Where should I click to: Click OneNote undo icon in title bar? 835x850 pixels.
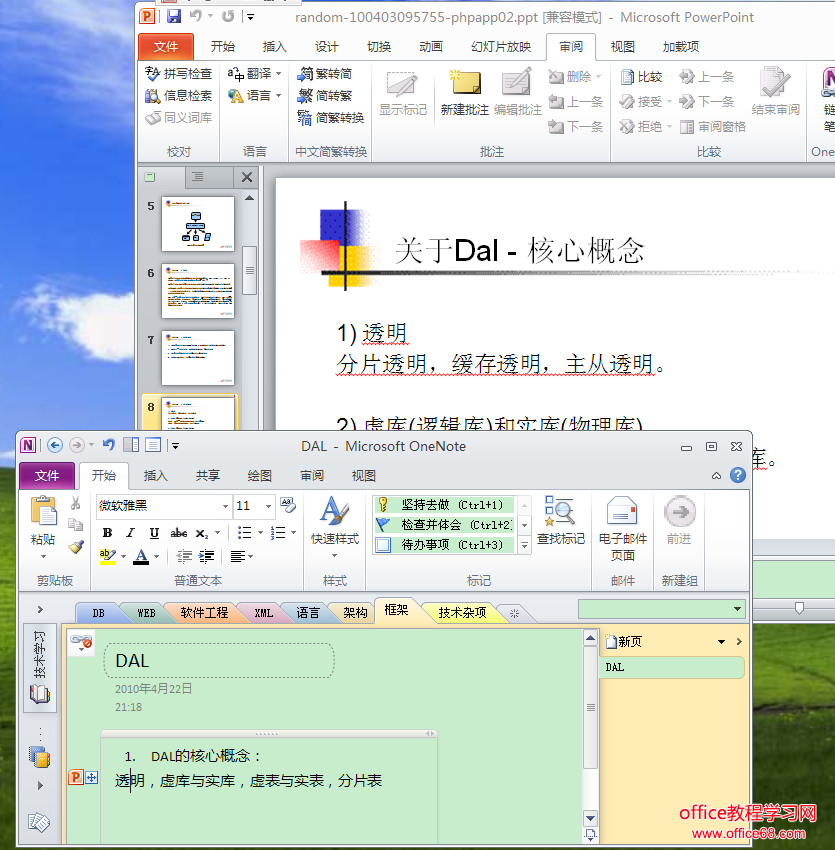point(108,445)
